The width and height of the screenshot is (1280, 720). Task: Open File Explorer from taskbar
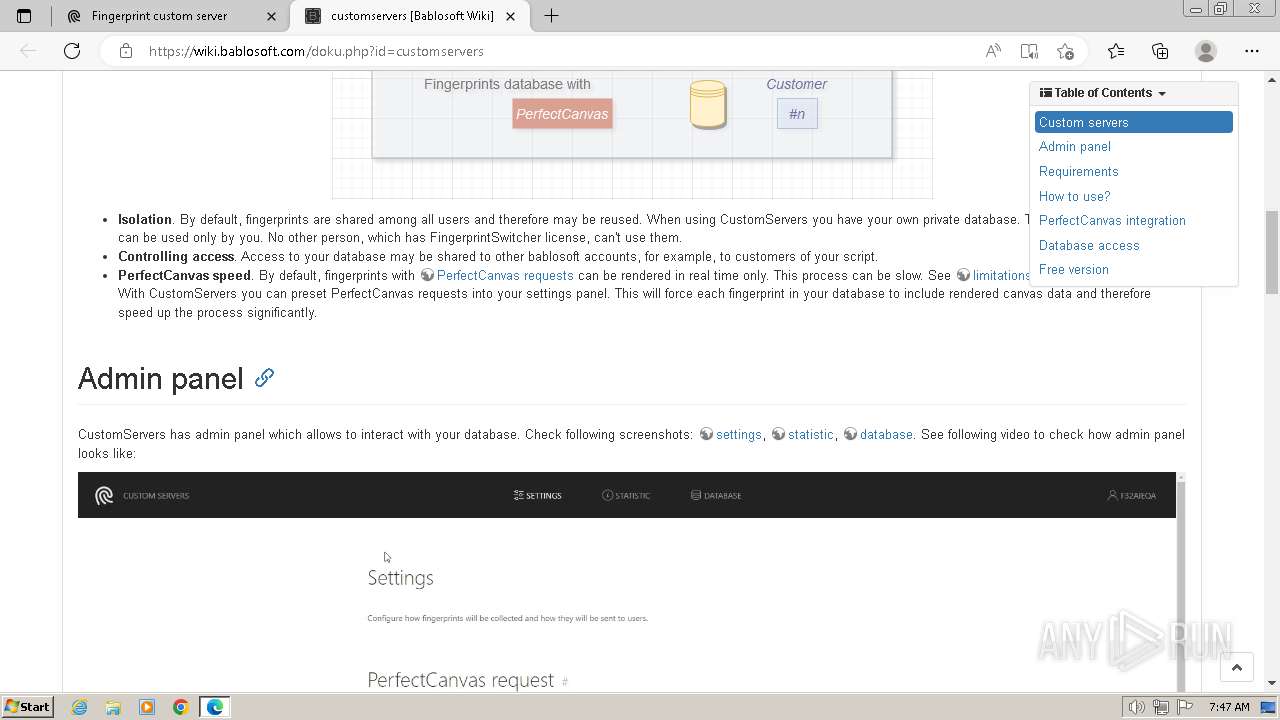tap(113, 707)
